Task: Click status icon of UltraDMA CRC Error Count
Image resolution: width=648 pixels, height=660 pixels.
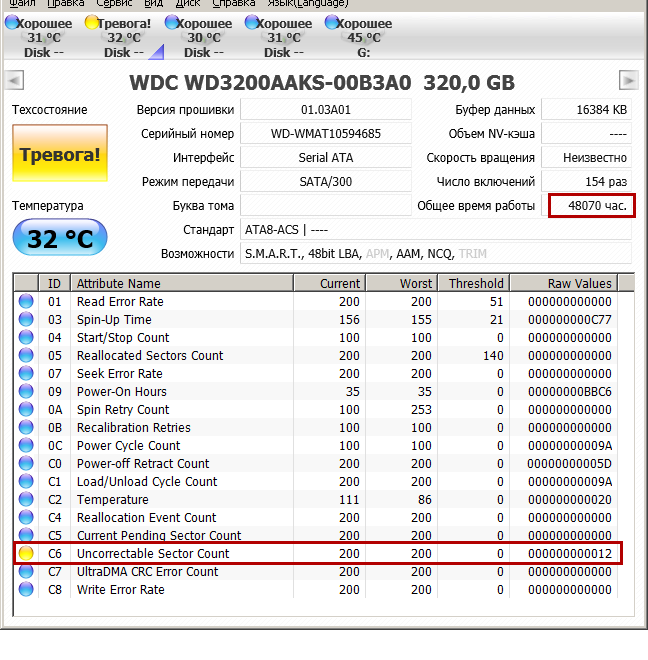Action: (x=26, y=571)
